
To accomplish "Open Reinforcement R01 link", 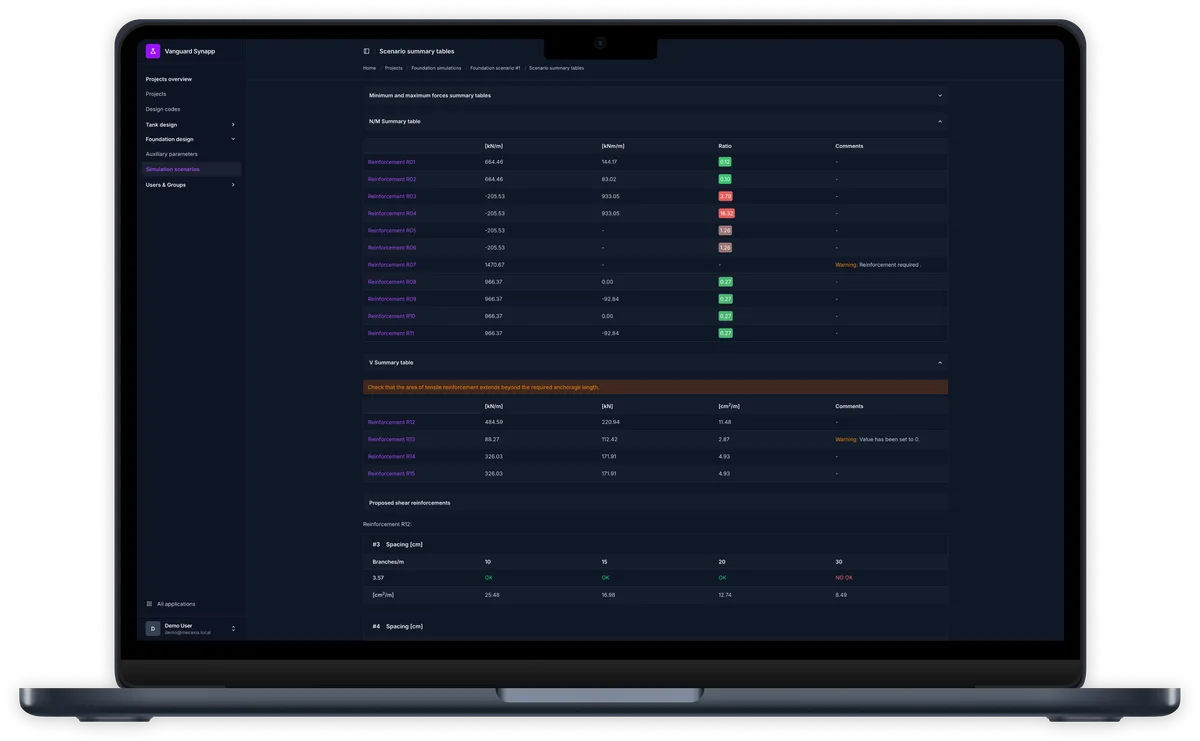I will (x=391, y=162).
